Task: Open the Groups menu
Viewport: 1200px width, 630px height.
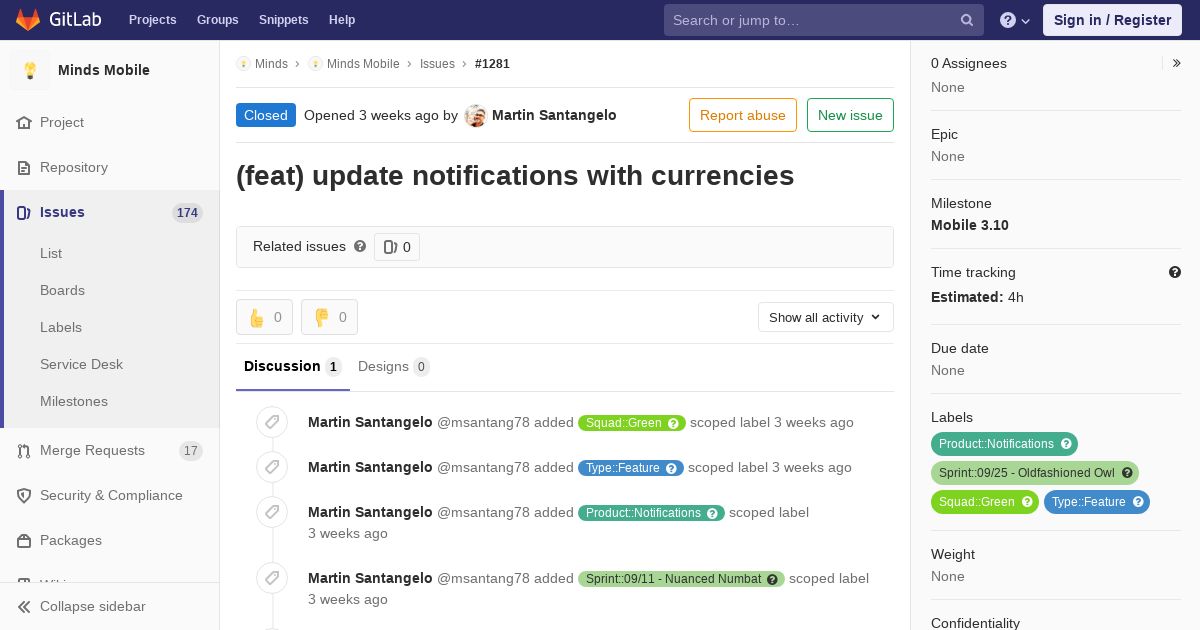Action: click(218, 20)
